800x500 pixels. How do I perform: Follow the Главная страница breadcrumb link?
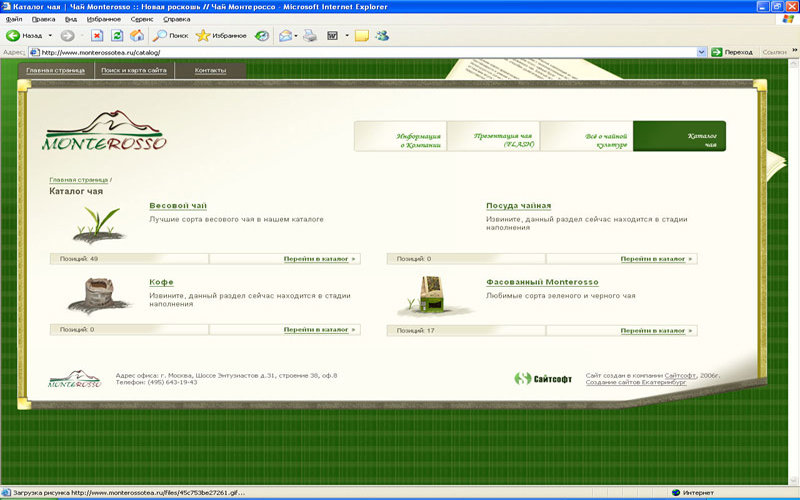click(79, 180)
